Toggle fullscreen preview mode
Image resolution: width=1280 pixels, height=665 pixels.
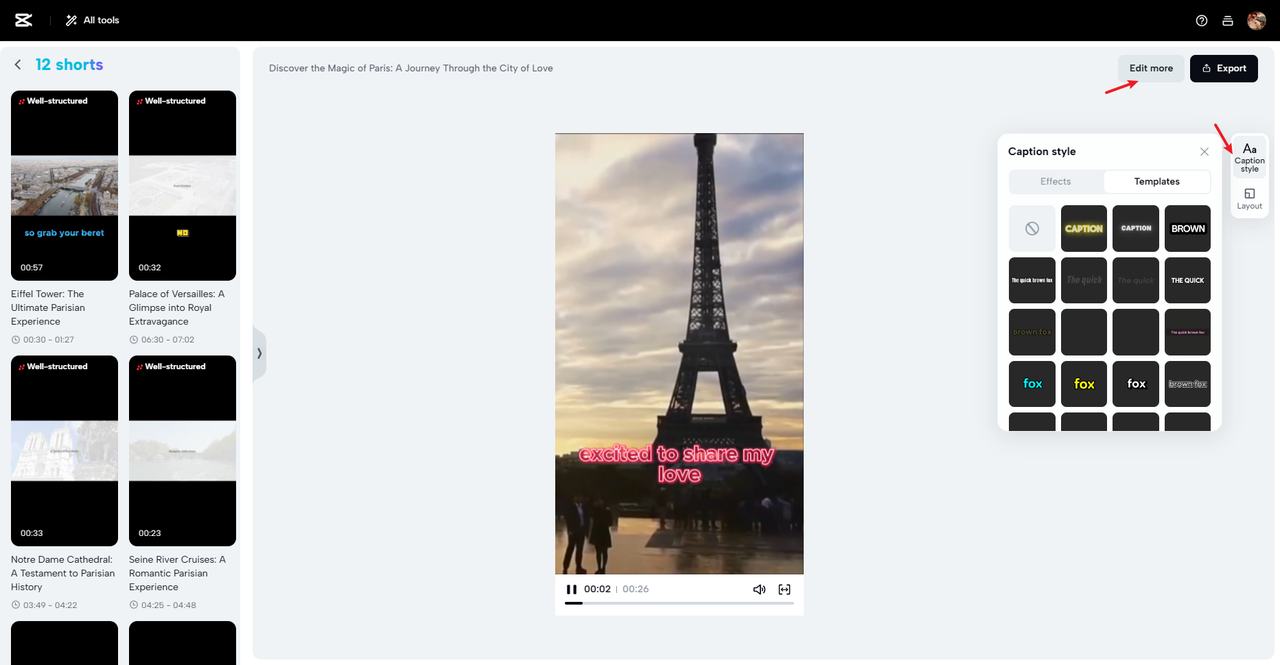click(785, 589)
